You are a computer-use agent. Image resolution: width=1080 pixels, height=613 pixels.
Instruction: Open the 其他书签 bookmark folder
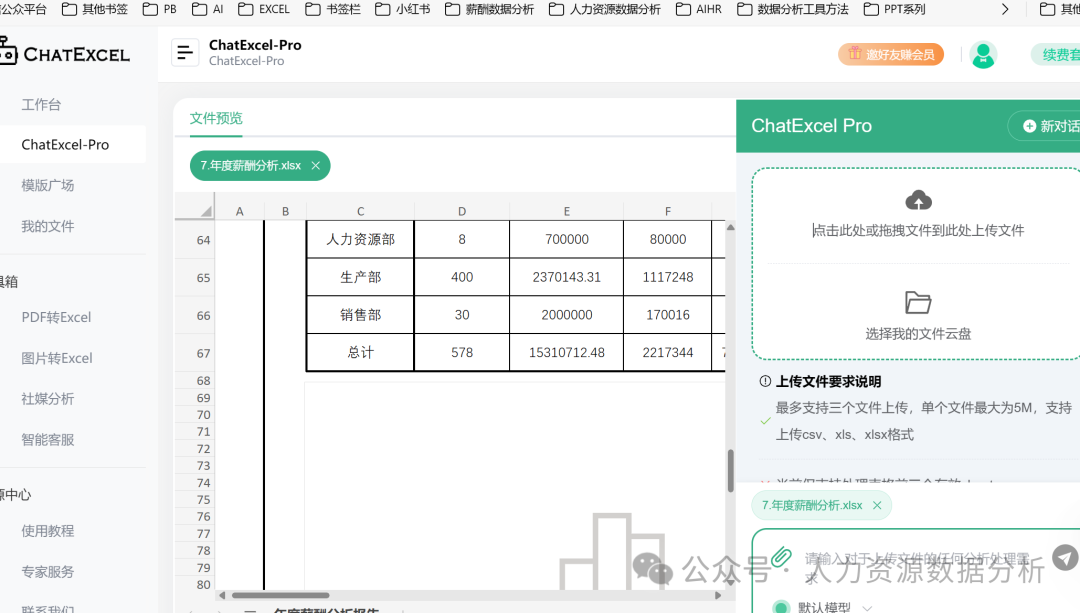[95, 9]
